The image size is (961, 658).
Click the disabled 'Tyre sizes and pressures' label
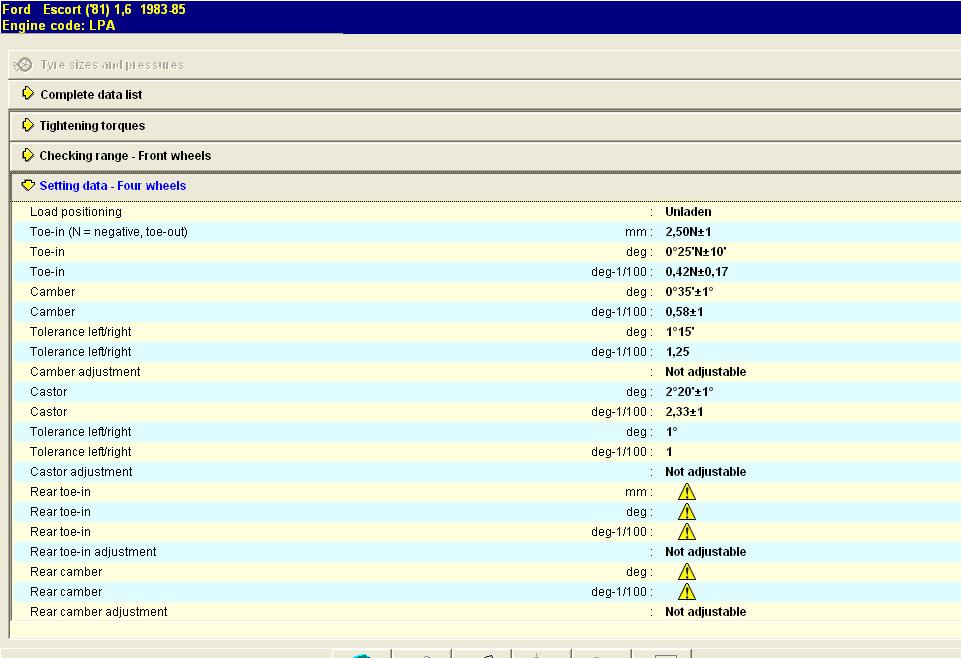tap(112, 65)
